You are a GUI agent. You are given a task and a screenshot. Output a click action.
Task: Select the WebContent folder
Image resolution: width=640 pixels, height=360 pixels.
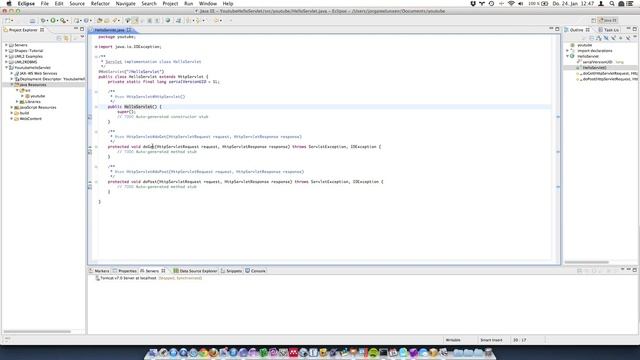click(28, 119)
